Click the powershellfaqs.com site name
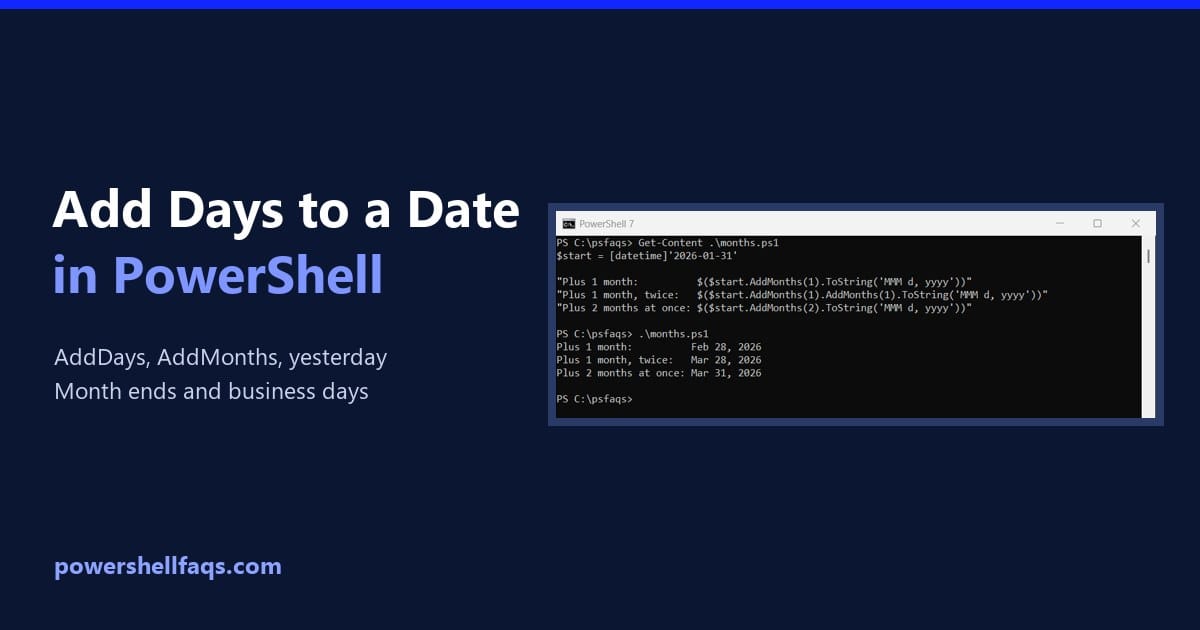This screenshot has width=1200, height=630. (x=168, y=567)
